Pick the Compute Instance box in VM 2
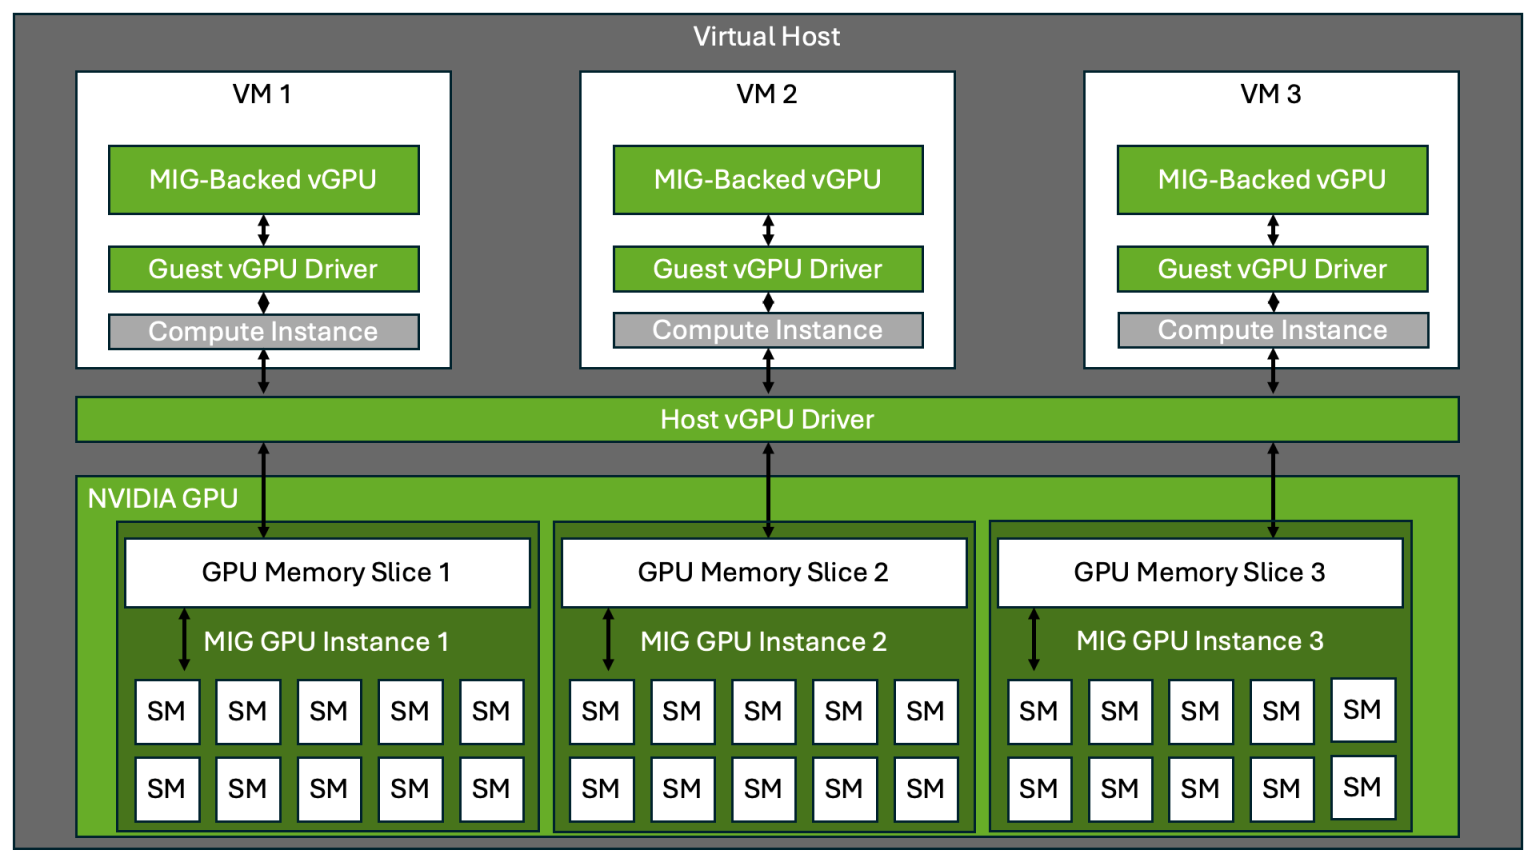1536x862 pixels. (768, 330)
